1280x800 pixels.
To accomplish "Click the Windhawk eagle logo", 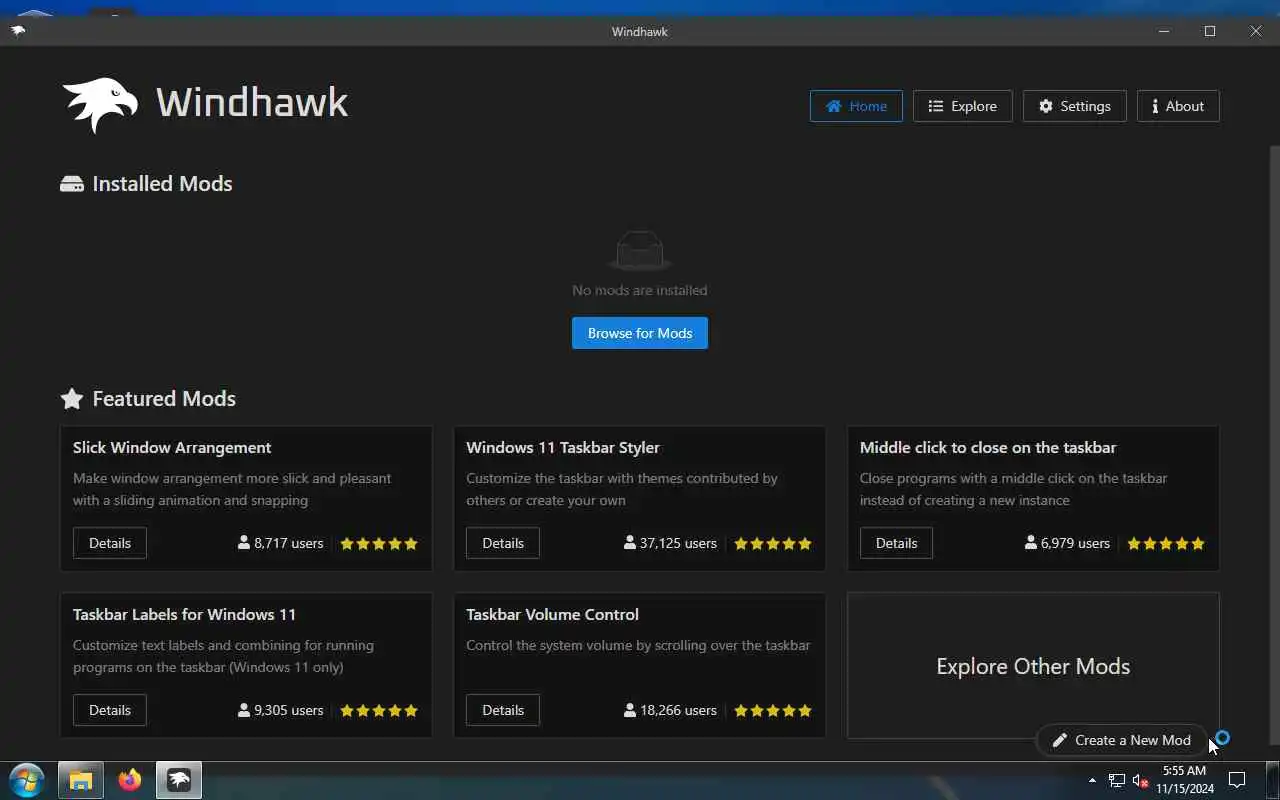I will tap(100, 104).
